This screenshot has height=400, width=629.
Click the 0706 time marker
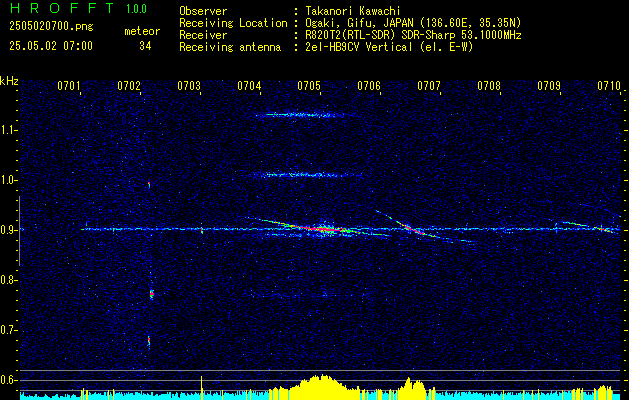click(x=369, y=86)
